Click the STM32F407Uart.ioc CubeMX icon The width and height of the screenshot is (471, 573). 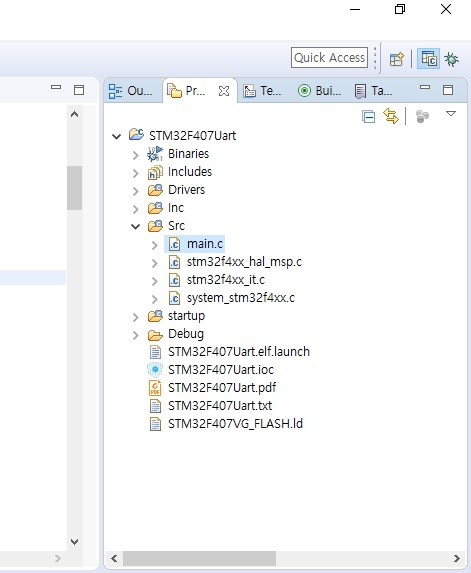pyautogui.click(x=155, y=370)
